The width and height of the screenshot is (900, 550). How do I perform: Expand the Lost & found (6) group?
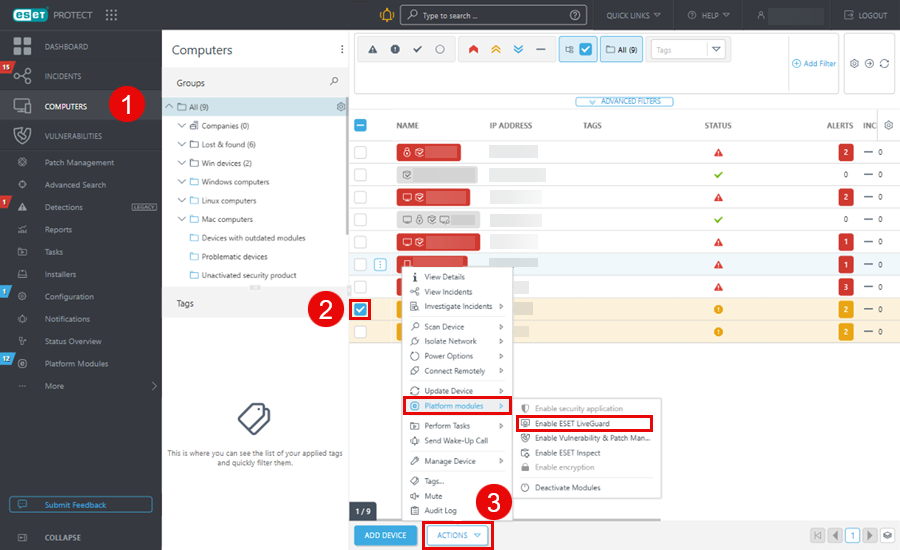coord(181,144)
